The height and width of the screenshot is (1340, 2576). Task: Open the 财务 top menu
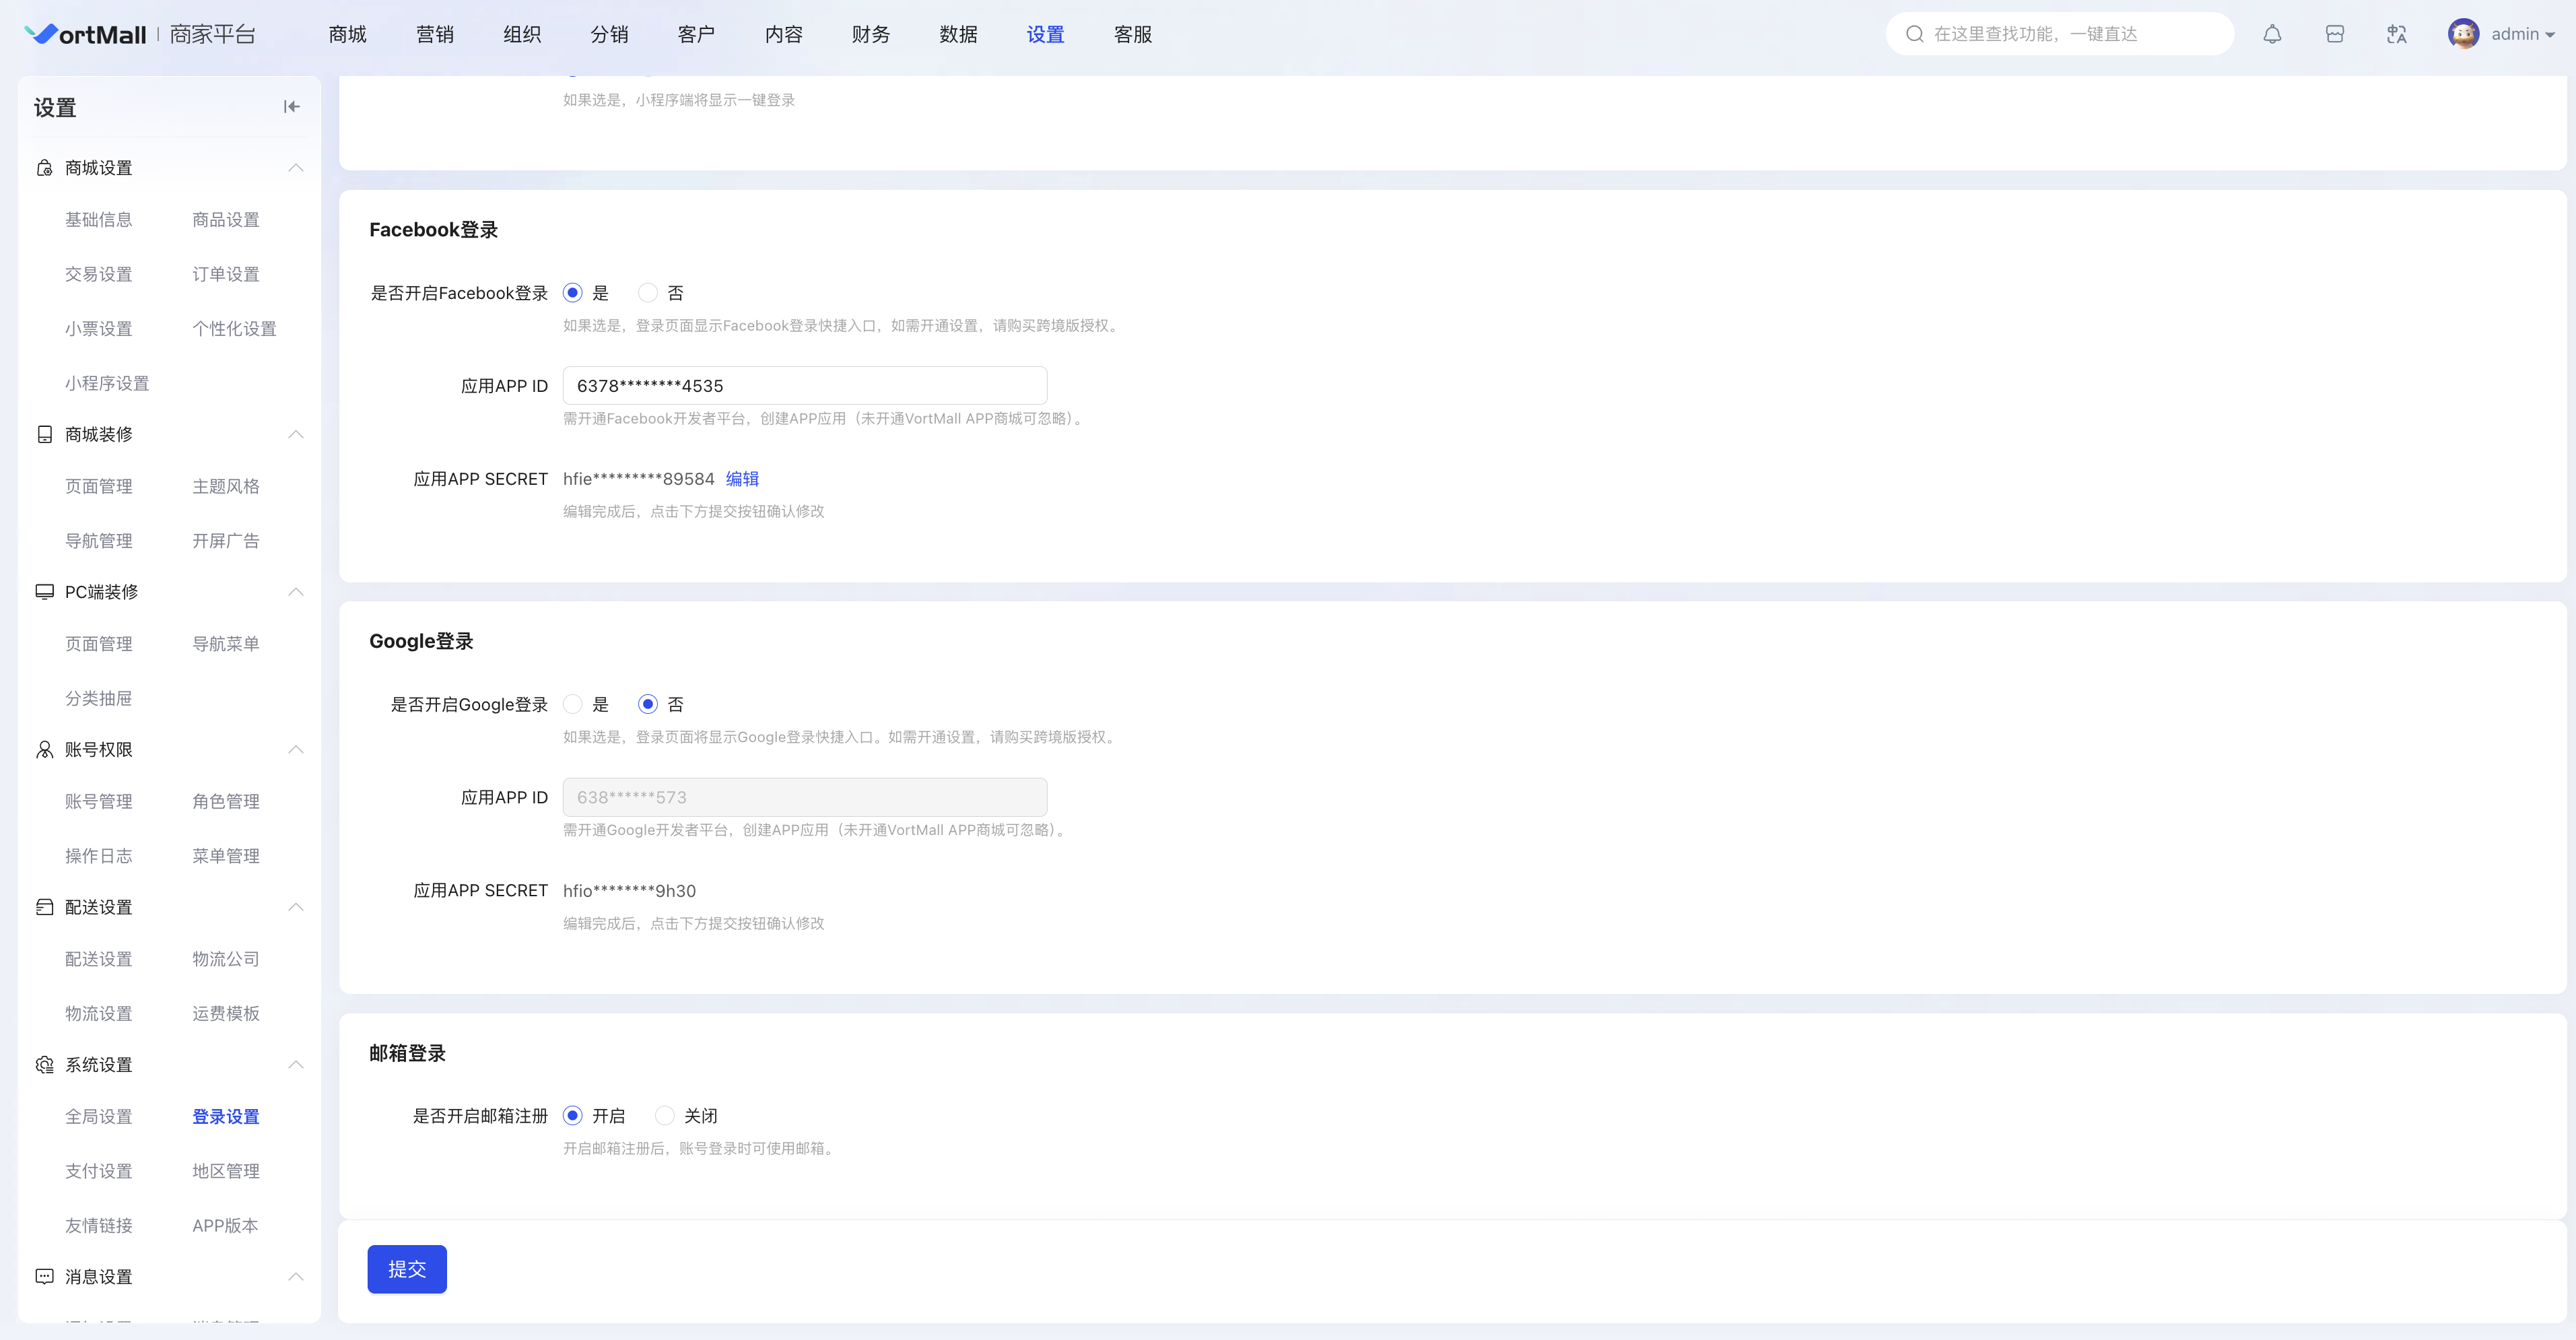click(871, 34)
